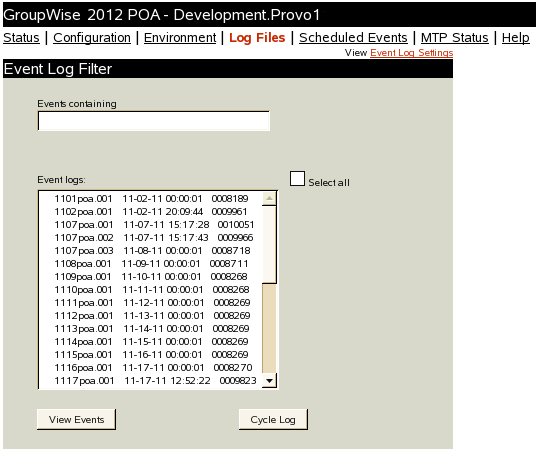536x454 pixels.
Task: Select log 1108poa.001 in list
Action: point(150,264)
